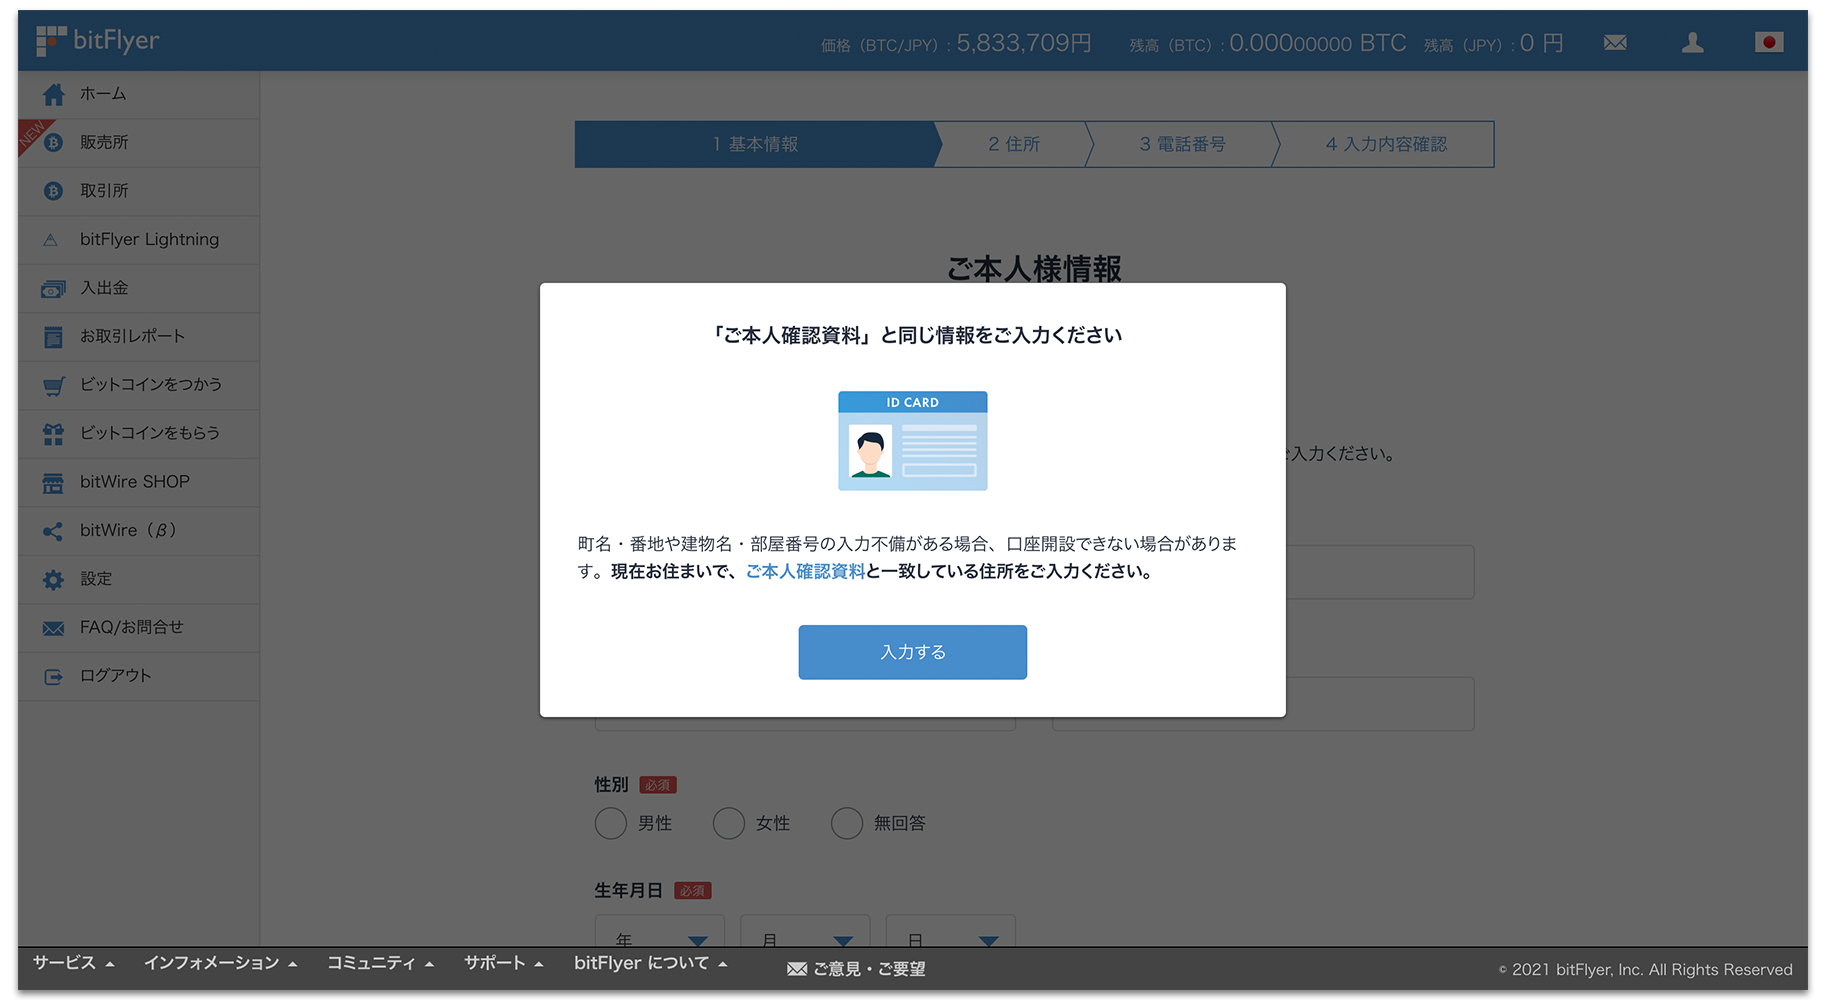Switch to the 2 住所 step tab
Screen dimensions: 1826x1000
(1013, 144)
